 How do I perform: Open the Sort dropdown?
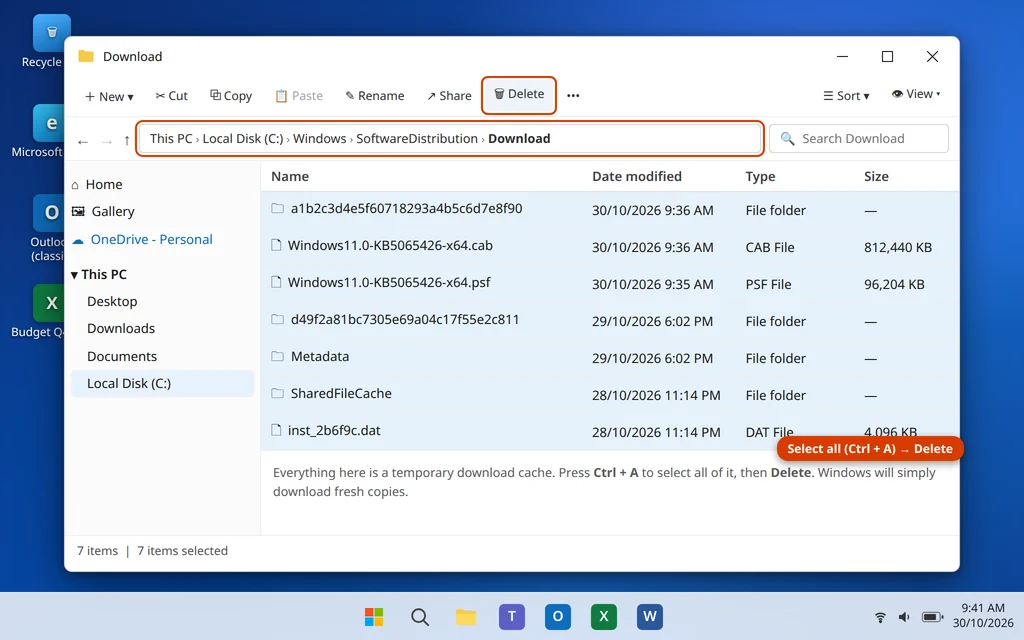(x=846, y=96)
